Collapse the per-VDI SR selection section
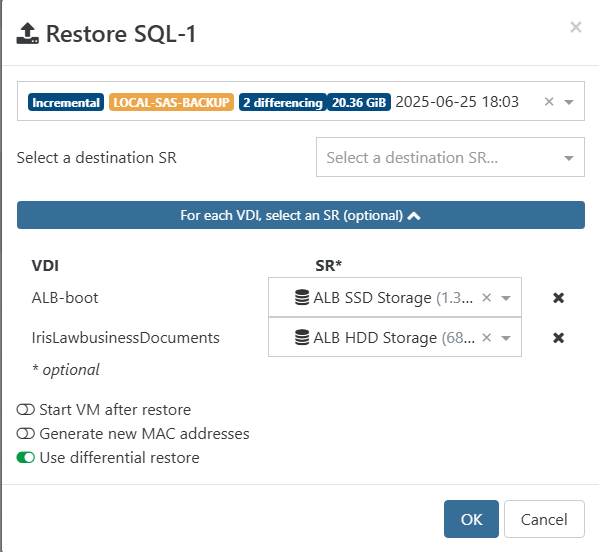This screenshot has height=552, width=599. point(301,215)
